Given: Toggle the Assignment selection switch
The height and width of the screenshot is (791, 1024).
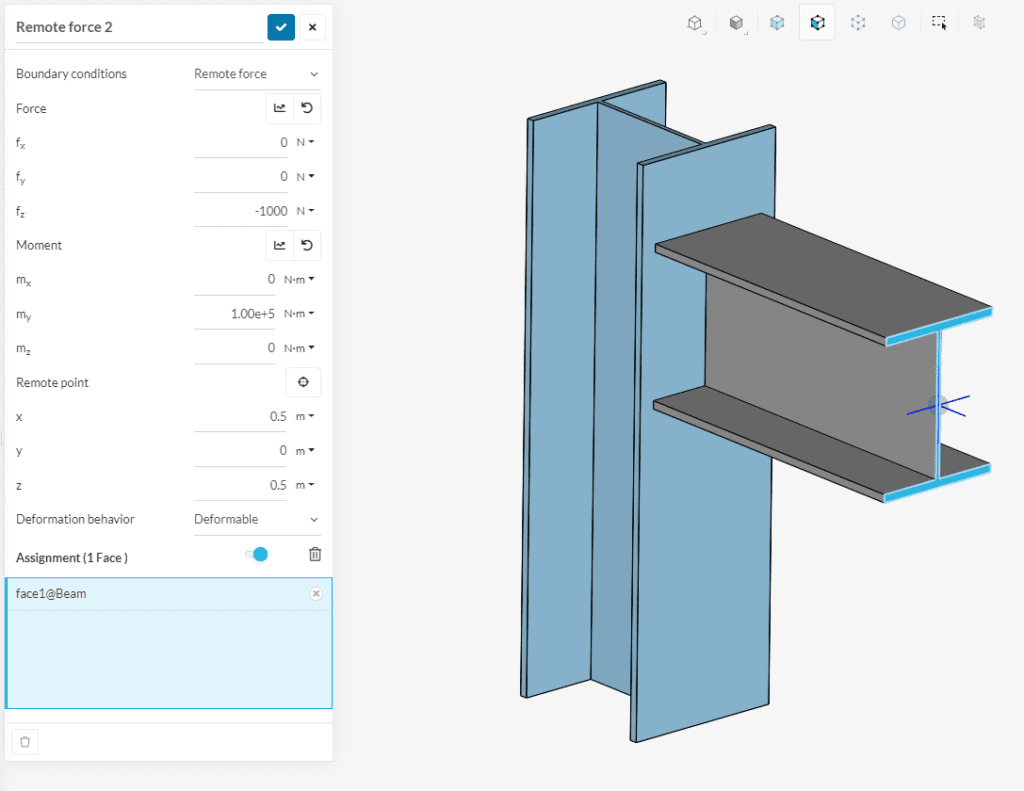Looking at the screenshot, I should click(257, 555).
